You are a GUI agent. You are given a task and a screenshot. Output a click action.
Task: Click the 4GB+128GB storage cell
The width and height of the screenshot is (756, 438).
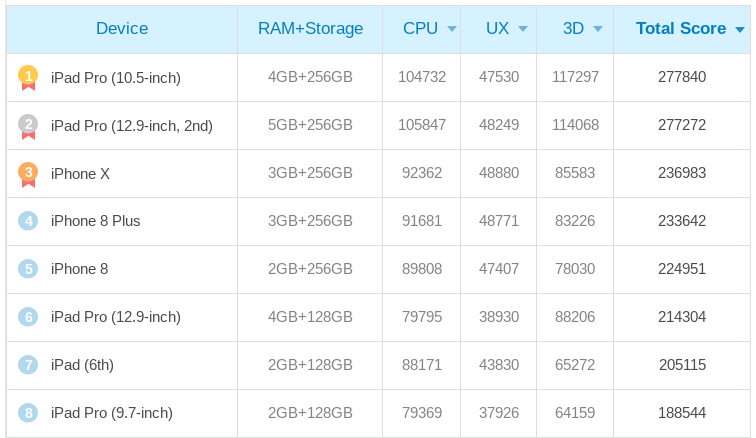pos(310,317)
